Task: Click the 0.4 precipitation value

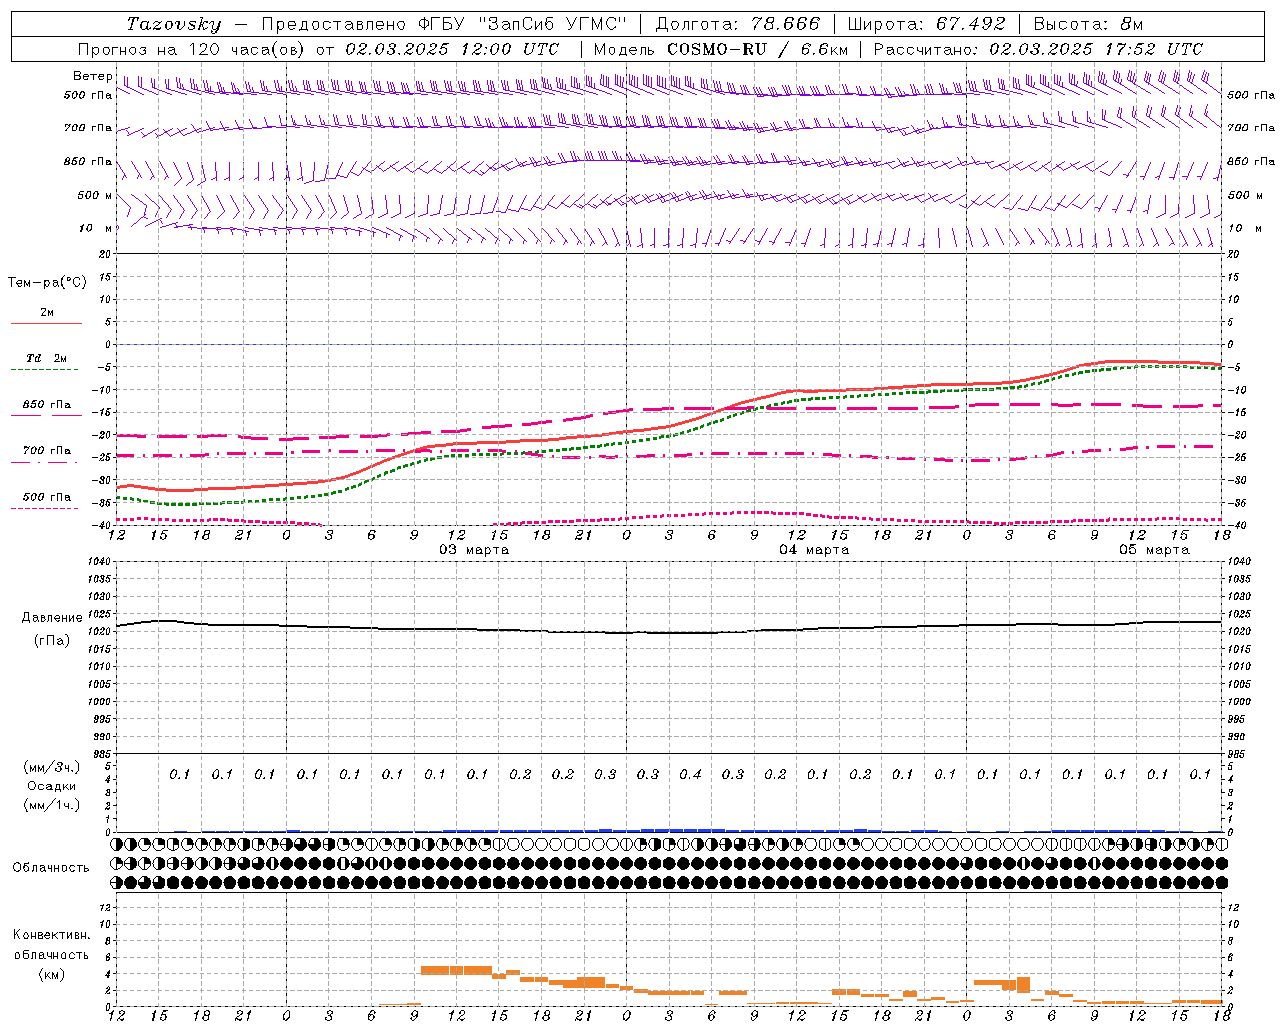Action: tap(690, 774)
